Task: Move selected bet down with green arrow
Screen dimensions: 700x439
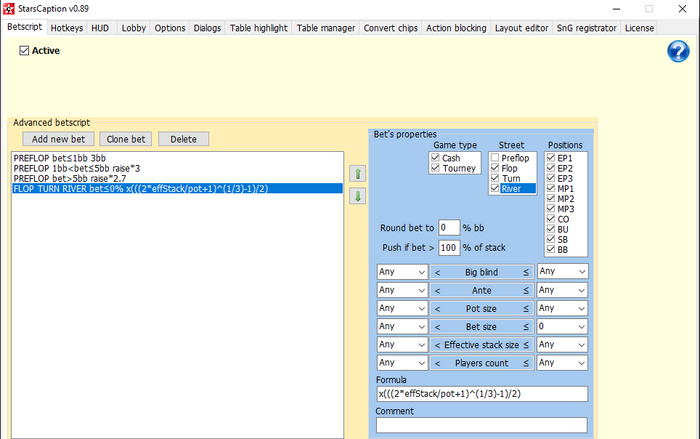Action: [357, 196]
